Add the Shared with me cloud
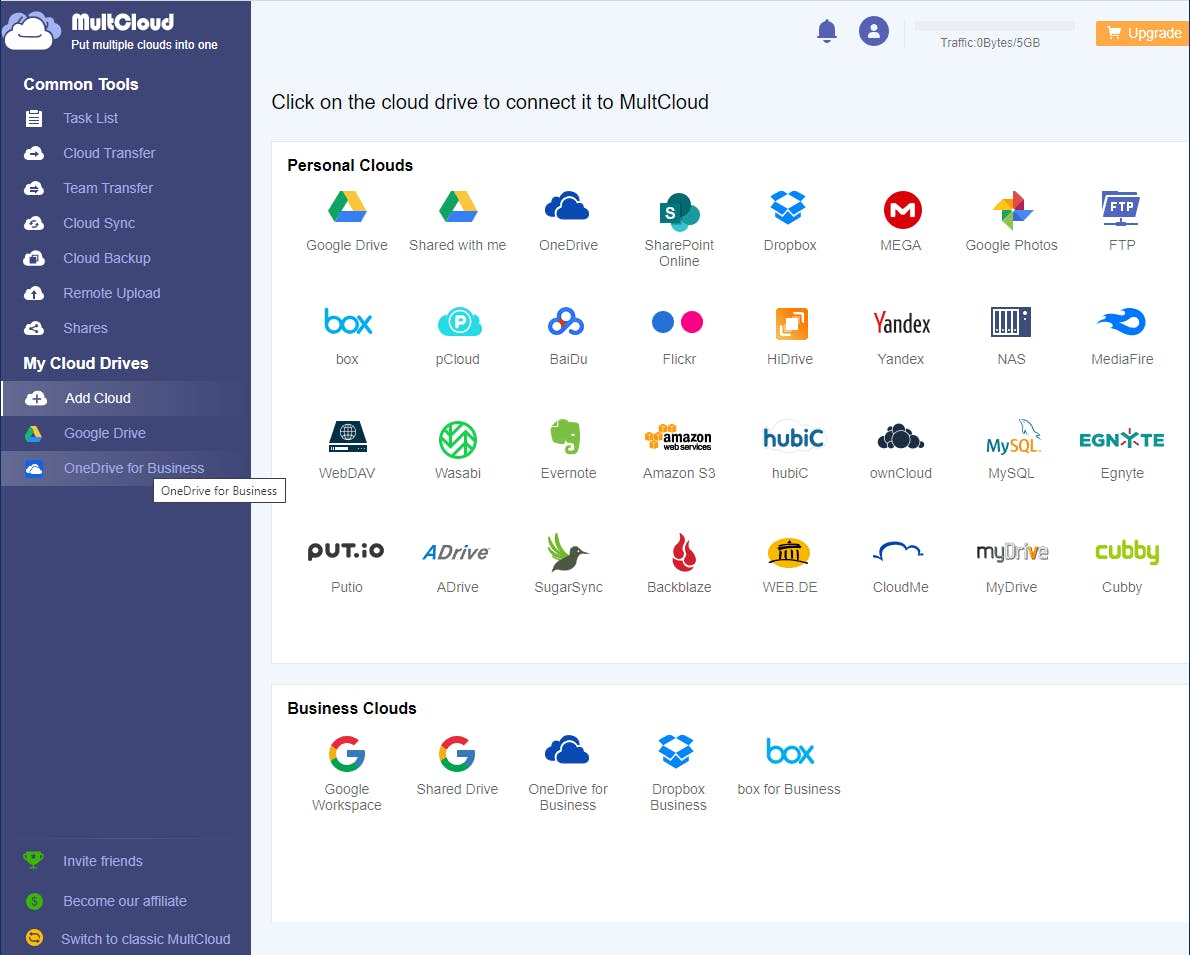 coord(458,222)
